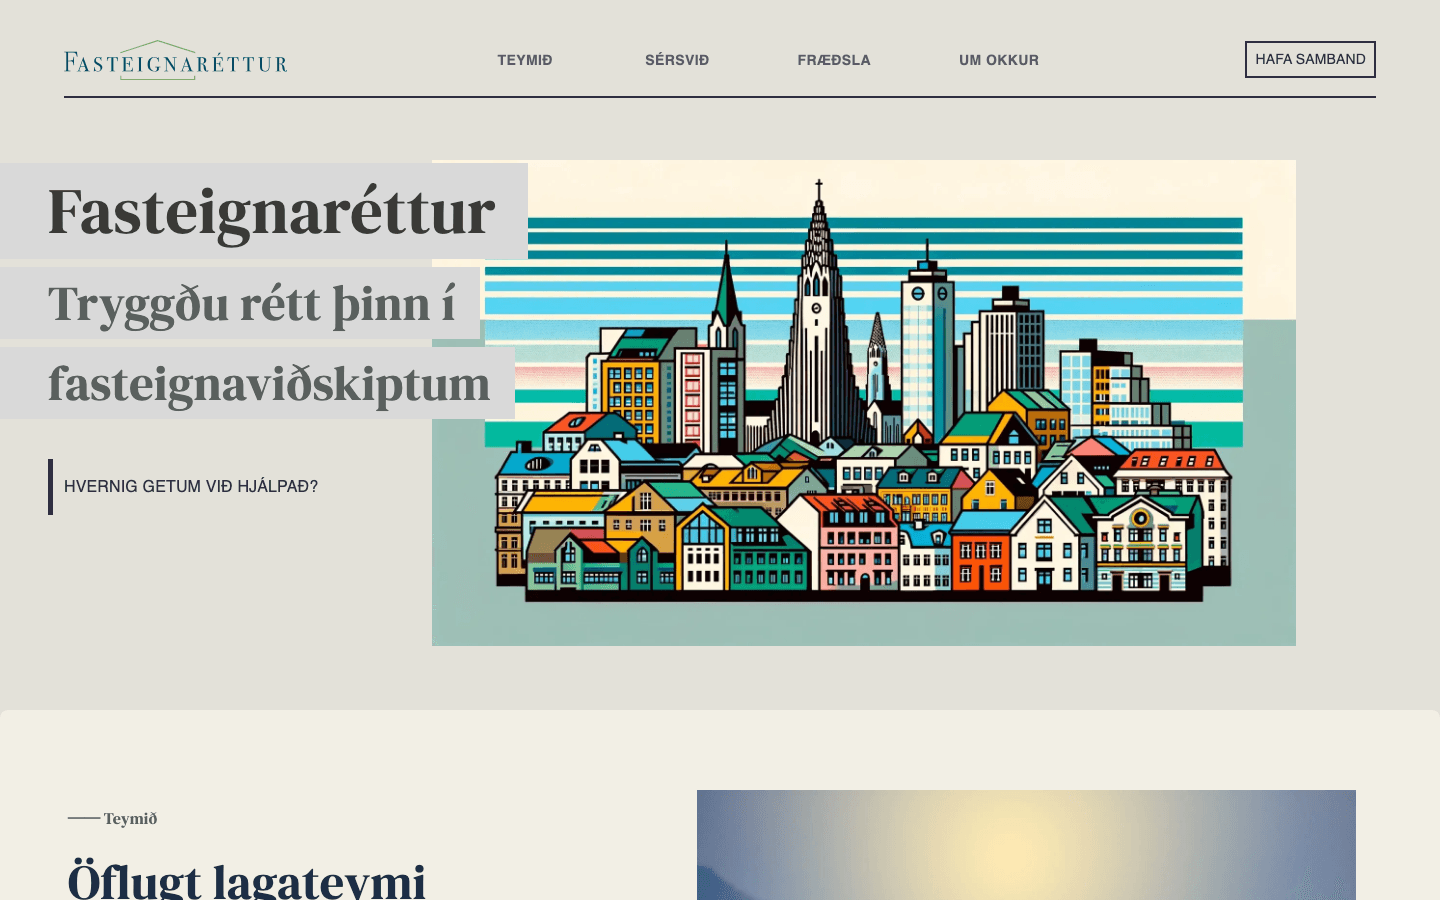Open the Sérsvið menu item
Image resolution: width=1440 pixels, height=900 pixels.
677,60
